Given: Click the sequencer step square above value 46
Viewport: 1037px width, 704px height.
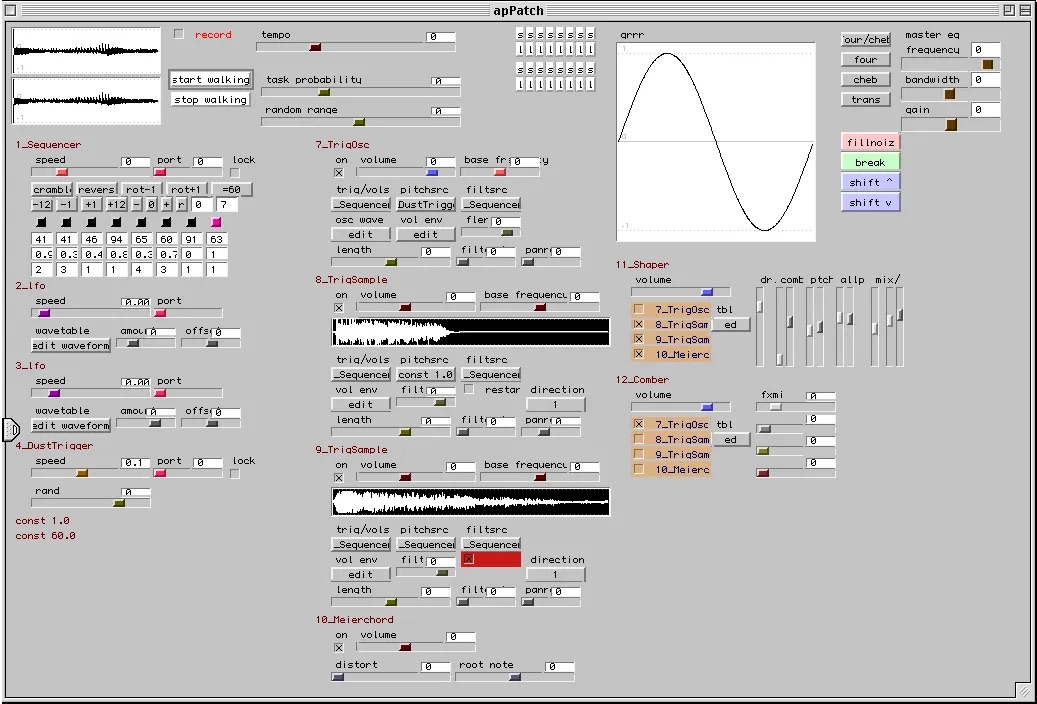Looking at the screenshot, I should (91, 222).
